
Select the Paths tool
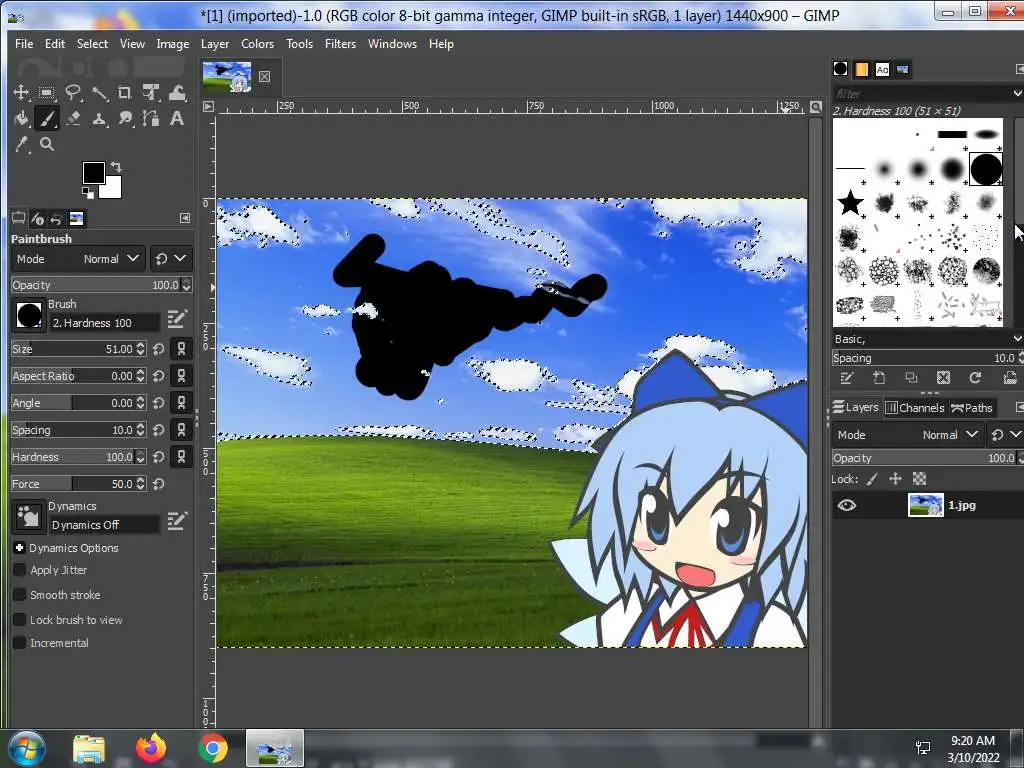click(x=151, y=119)
